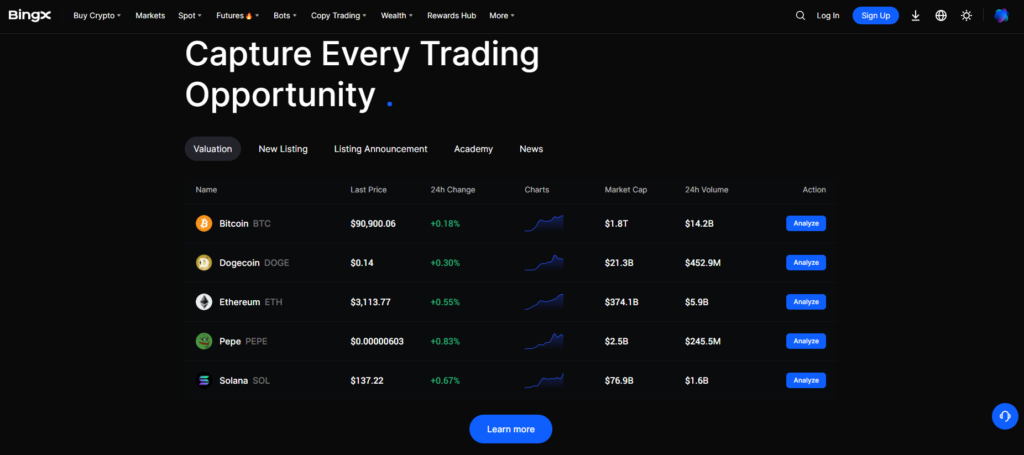The width and height of the screenshot is (1024, 455).
Task: Expand the Buy Crypto dropdown
Action: 97,16
